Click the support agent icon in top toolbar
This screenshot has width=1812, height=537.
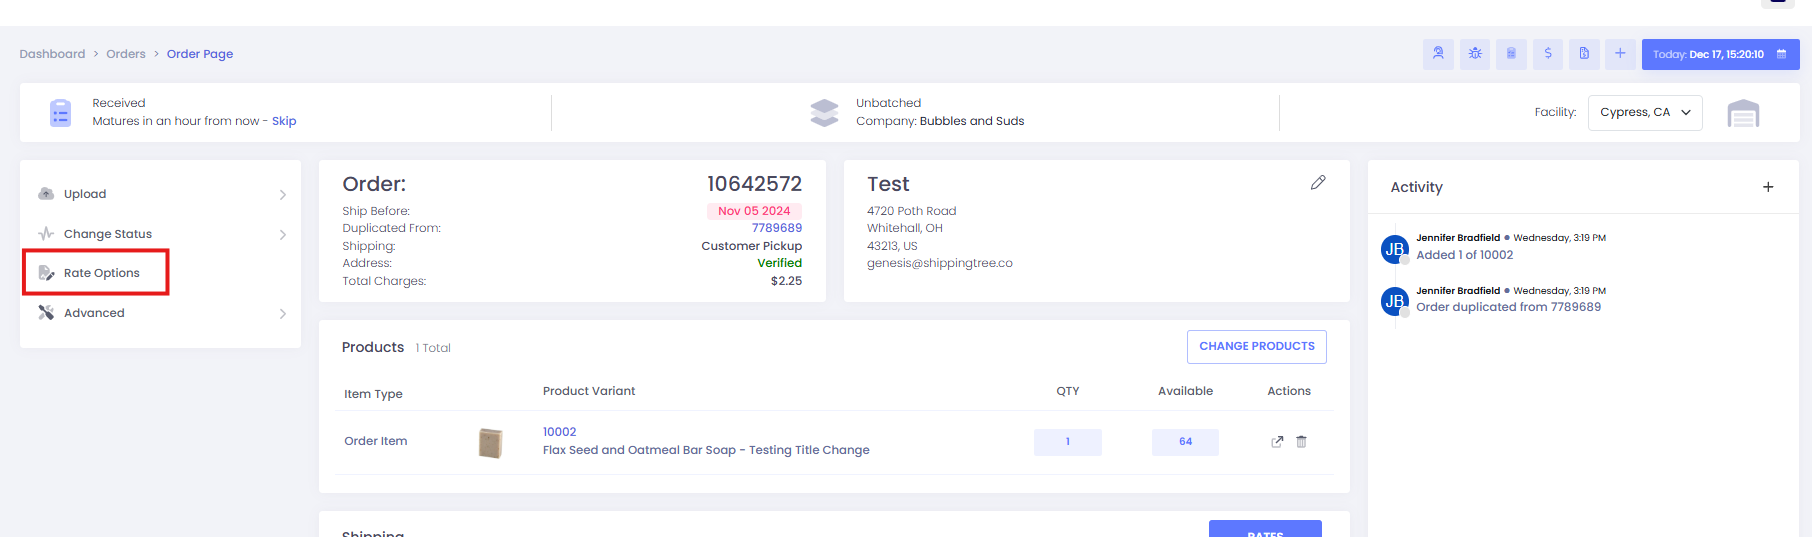pos(1438,54)
